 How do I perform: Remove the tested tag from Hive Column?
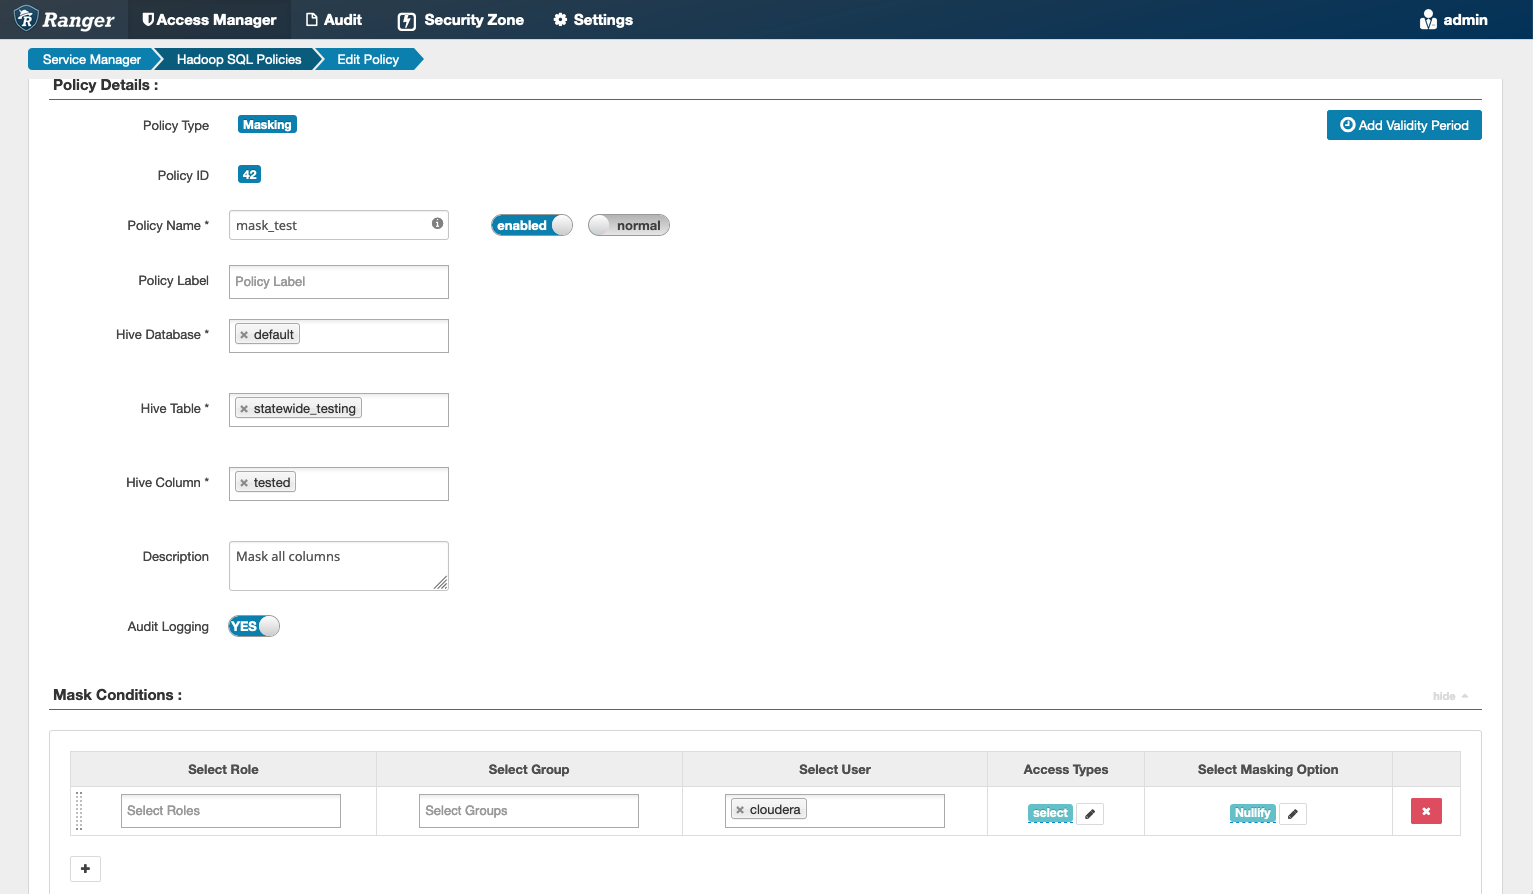pos(245,481)
